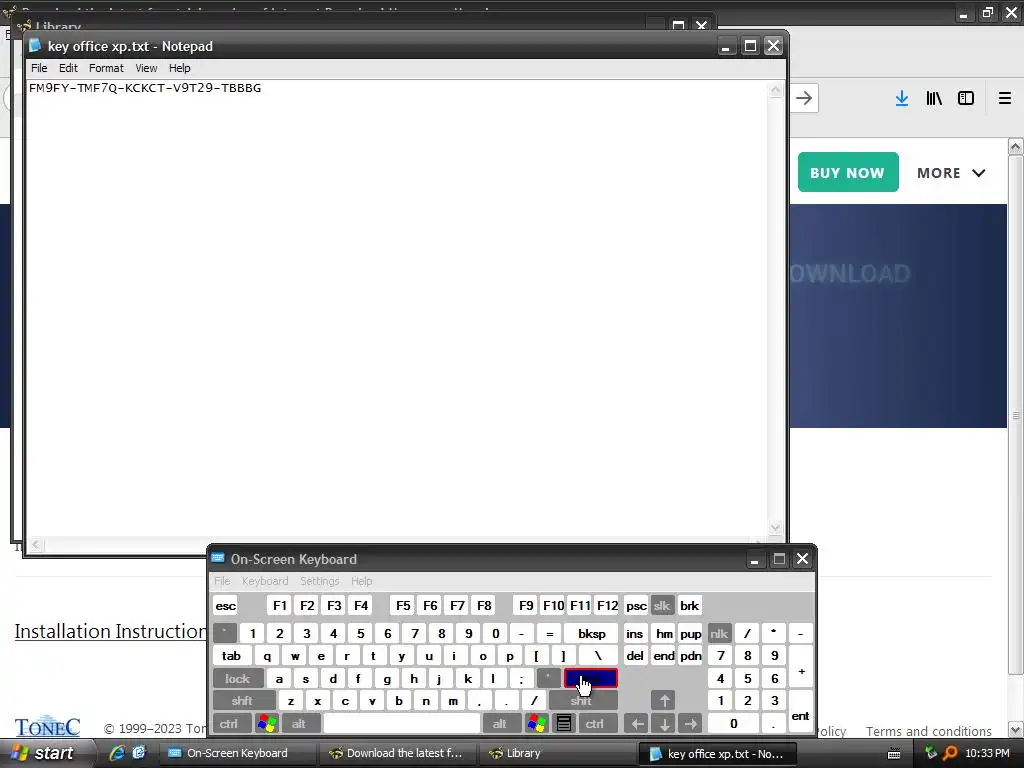Click the right Windows logo key
Image resolution: width=1024 pixels, height=768 pixels.
point(537,724)
